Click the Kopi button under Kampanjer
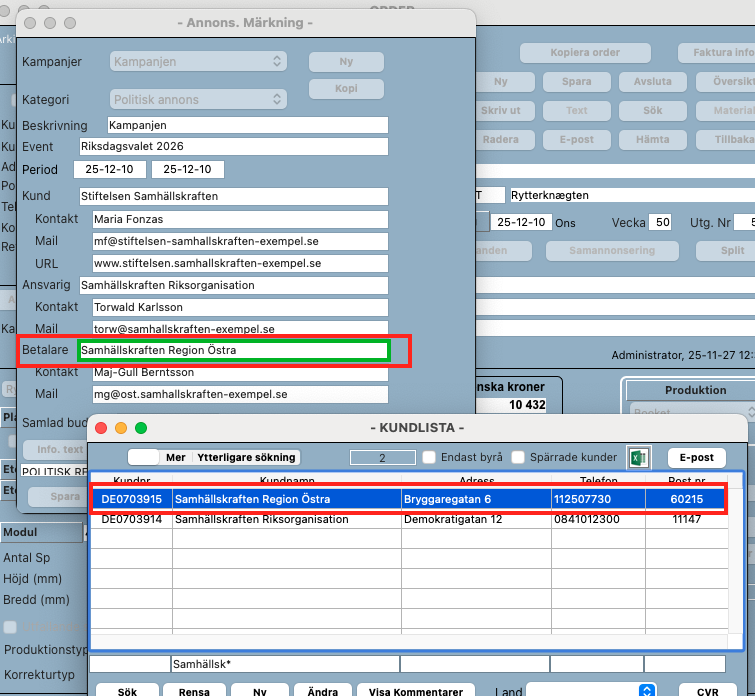The height and width of the screenshot is (696, 755). [346, 89]
